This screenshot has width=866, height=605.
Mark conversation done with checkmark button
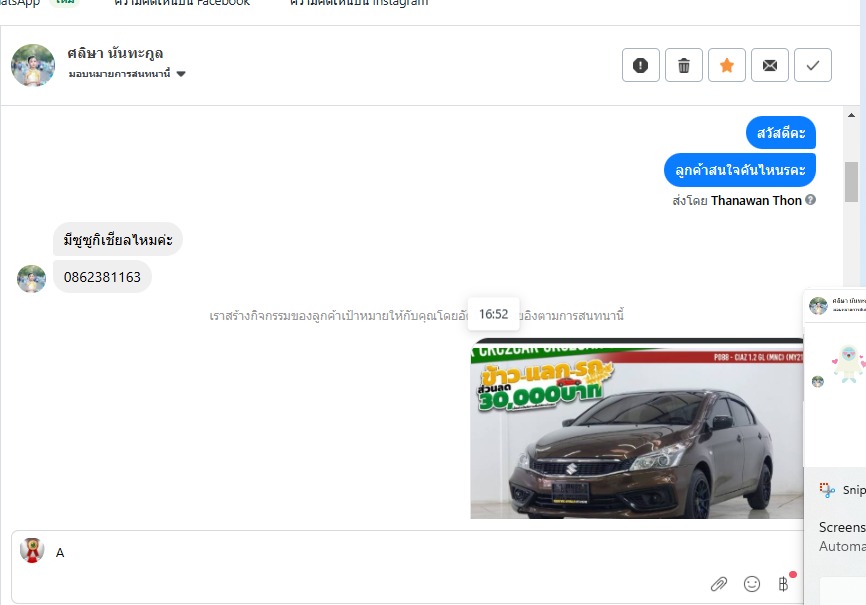coord(813,65)
